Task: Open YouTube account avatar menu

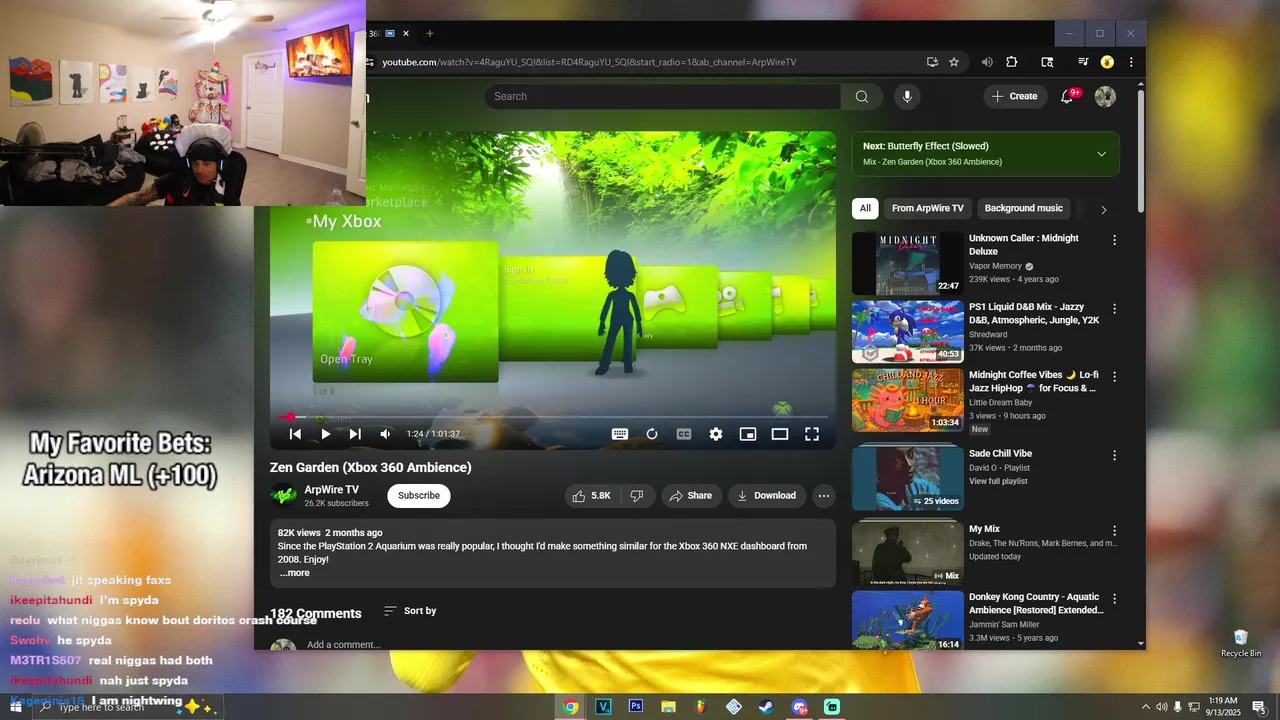Action: [1105, 96]
